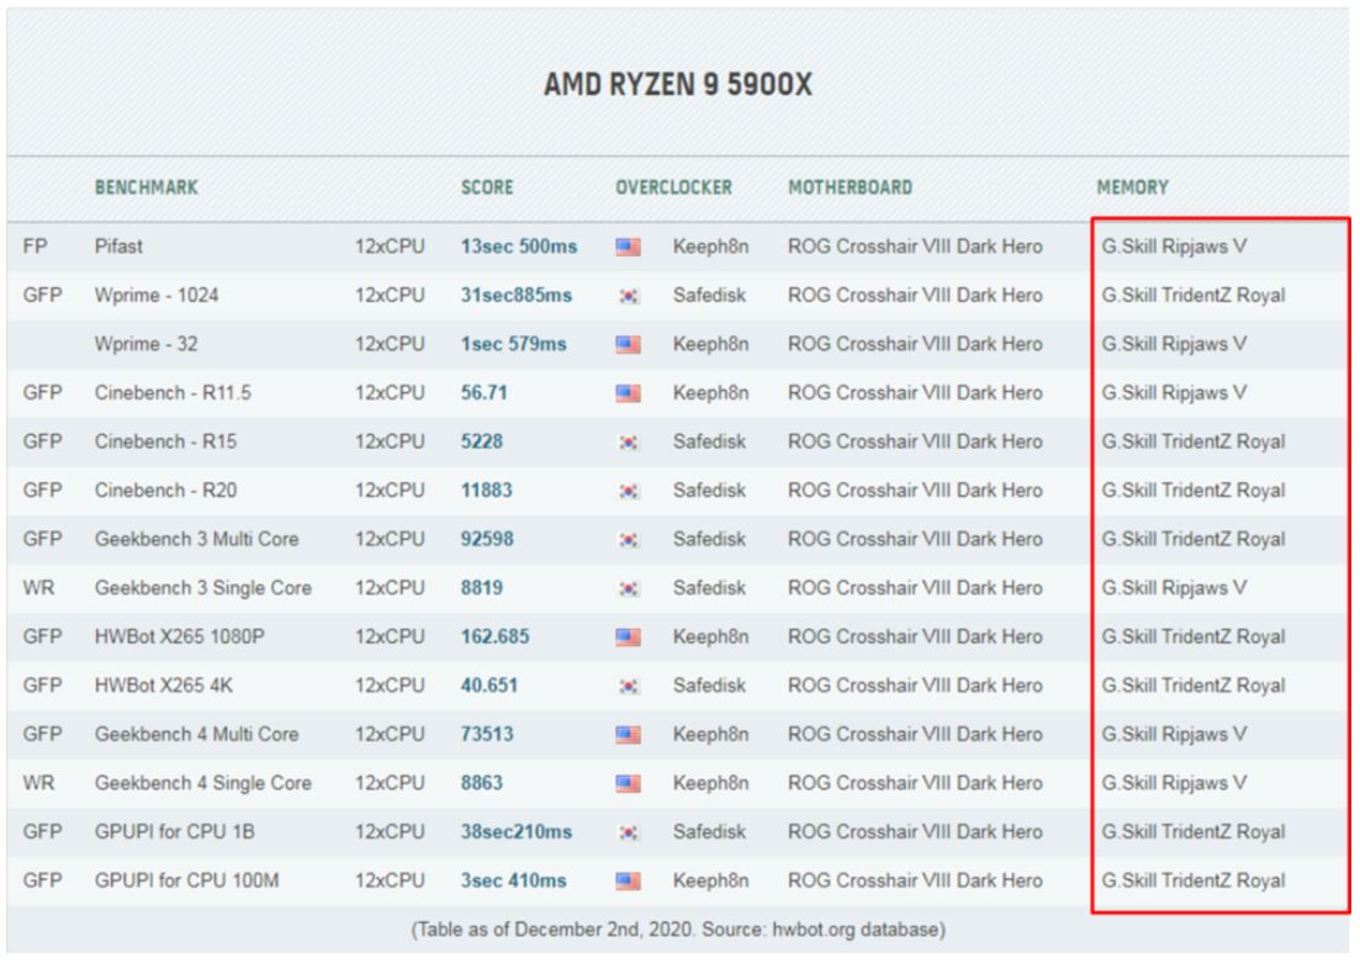Click ROG Crosshair VIII Dark Hero in Pifast row

(x=915, y=246)
